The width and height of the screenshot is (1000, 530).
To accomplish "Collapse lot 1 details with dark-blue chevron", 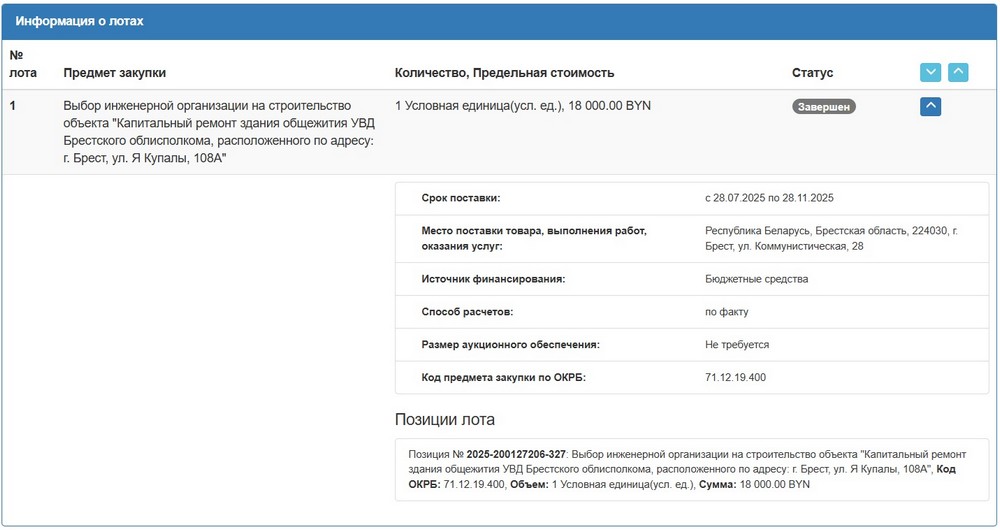I will point(930,106).
